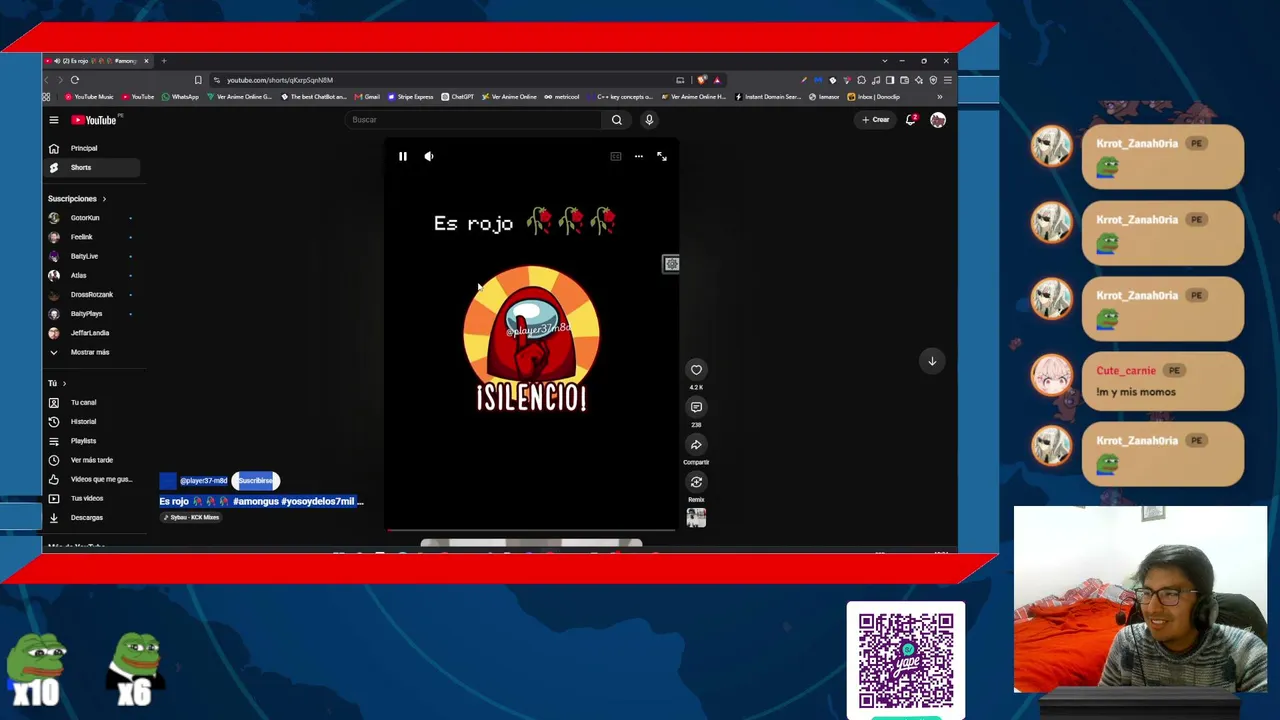
Task: Open Ver más tarde list
Action: (92, 460)
